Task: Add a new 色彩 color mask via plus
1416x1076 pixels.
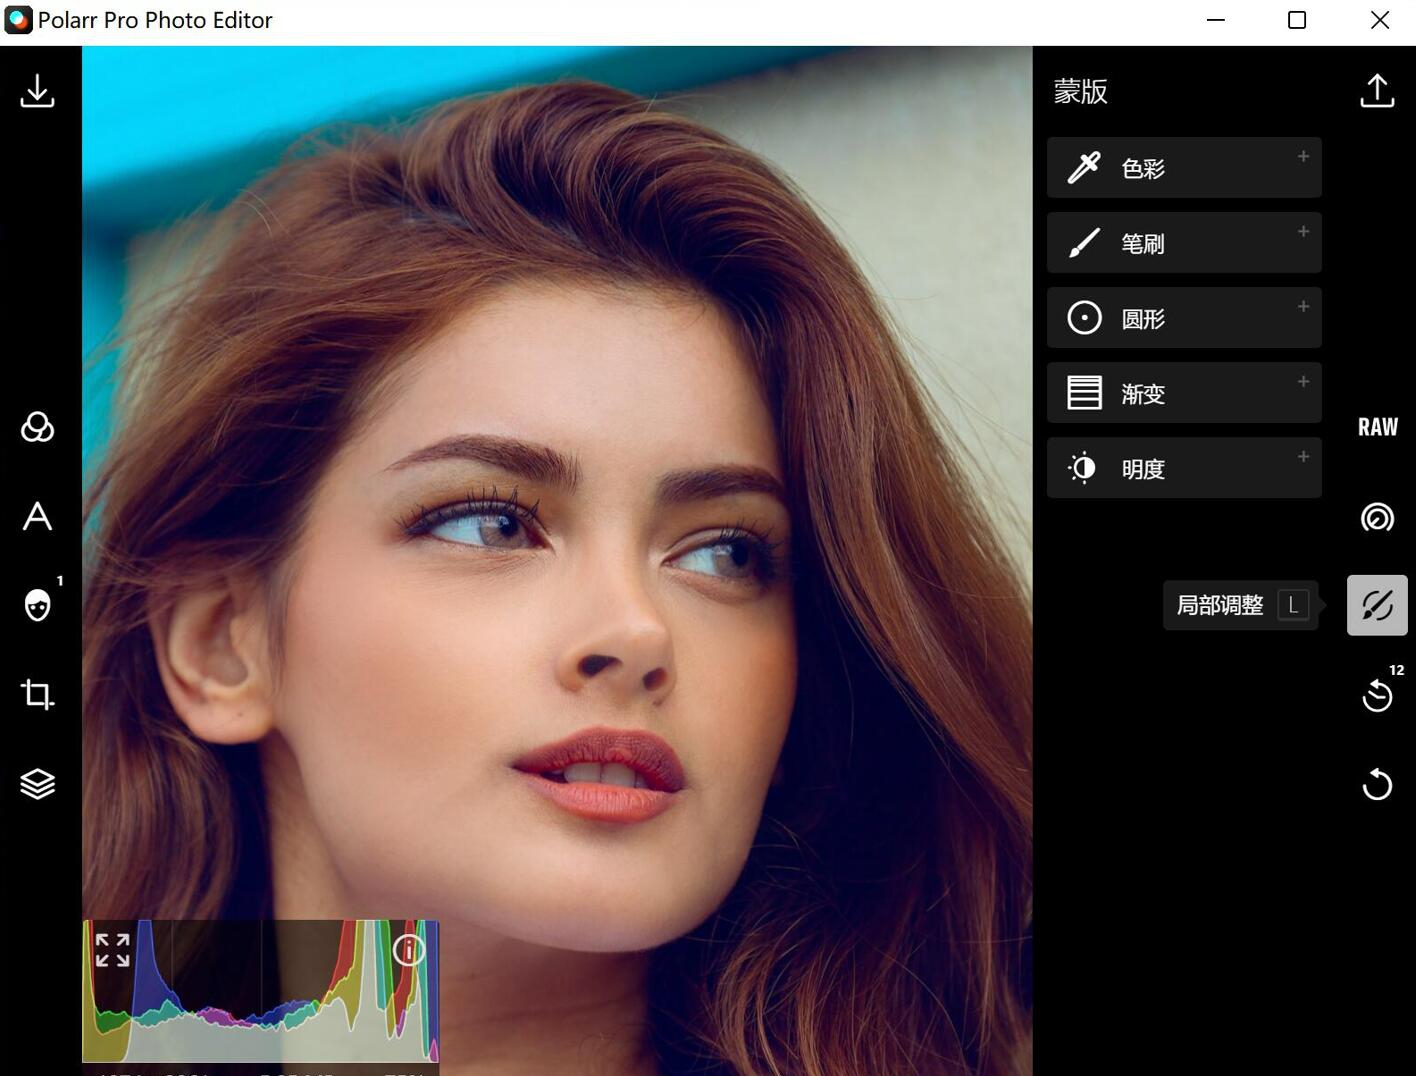Action: [x=1303, y=156]
